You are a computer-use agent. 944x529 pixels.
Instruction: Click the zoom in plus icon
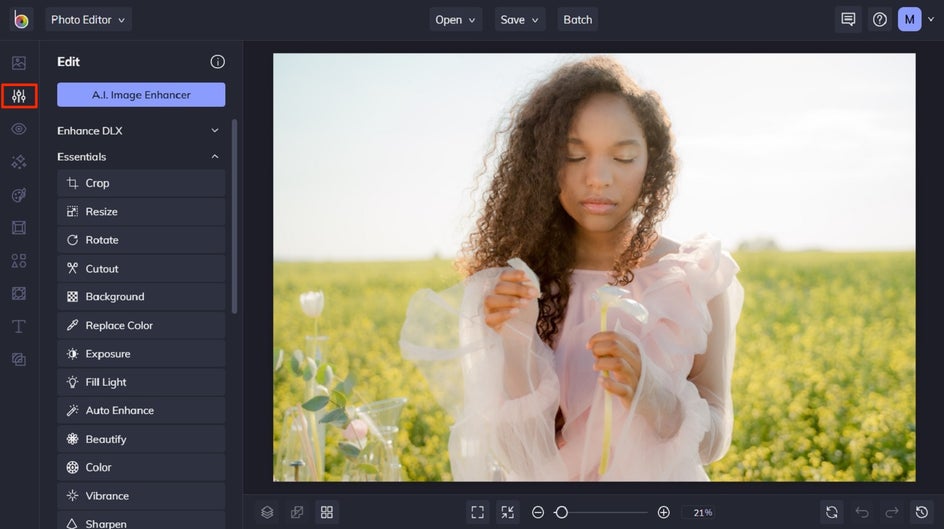[x=663, y=512]
